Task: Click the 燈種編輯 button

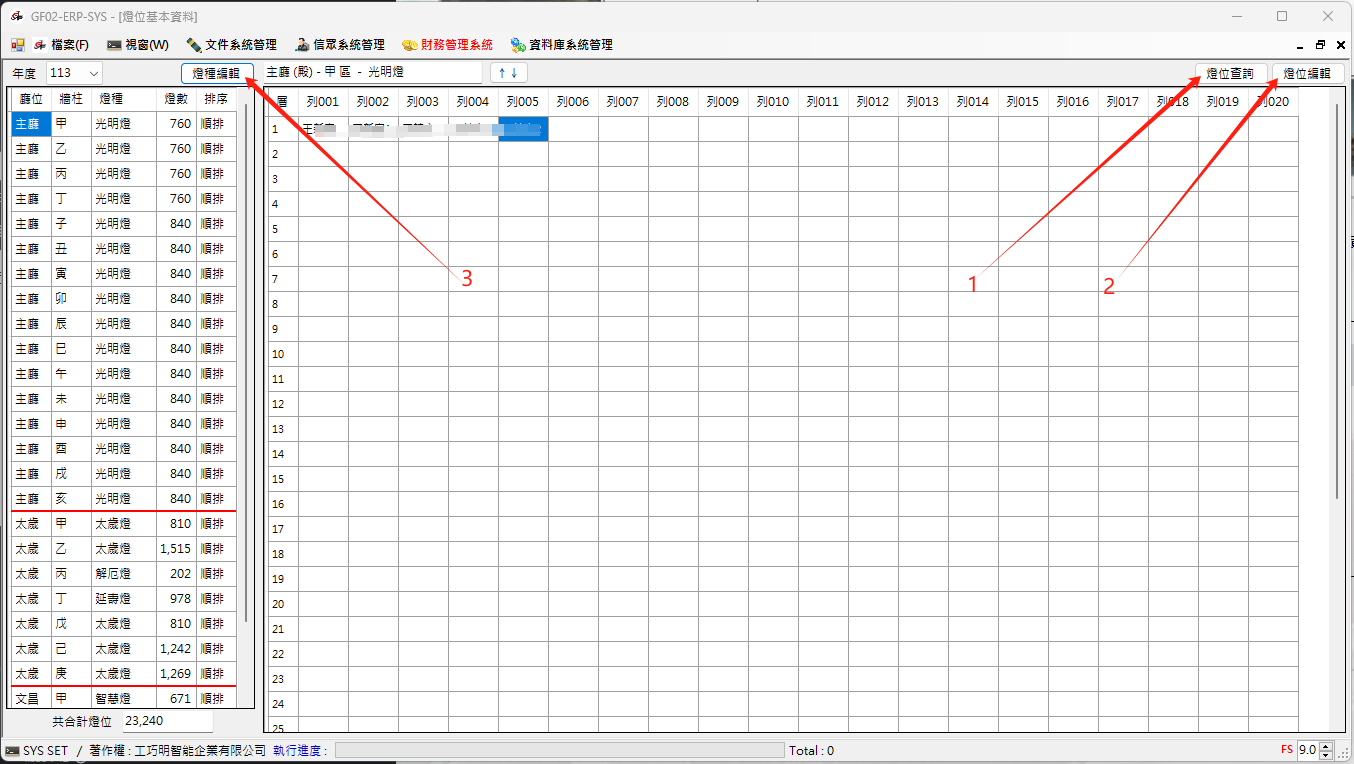Action: tap(217, 73)
